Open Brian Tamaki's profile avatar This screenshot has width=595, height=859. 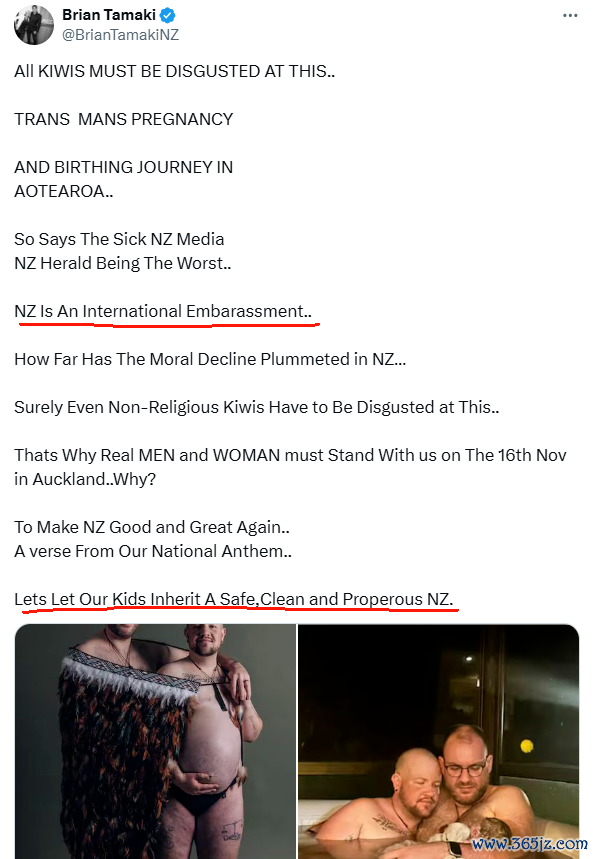pos(34,25)
